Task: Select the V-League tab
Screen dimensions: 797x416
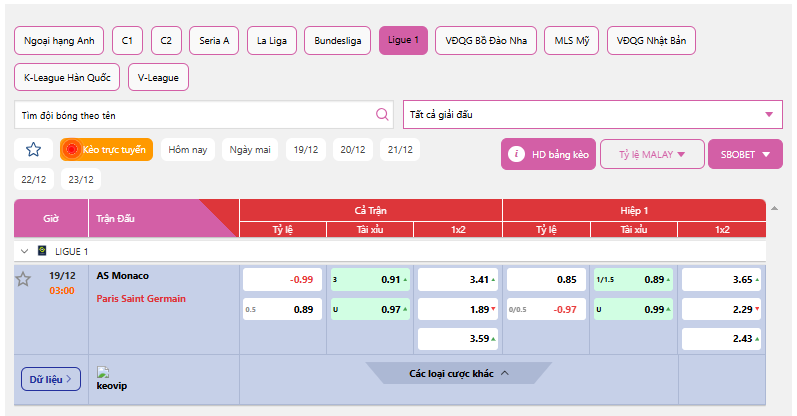Action: click(x=158, y=77)
